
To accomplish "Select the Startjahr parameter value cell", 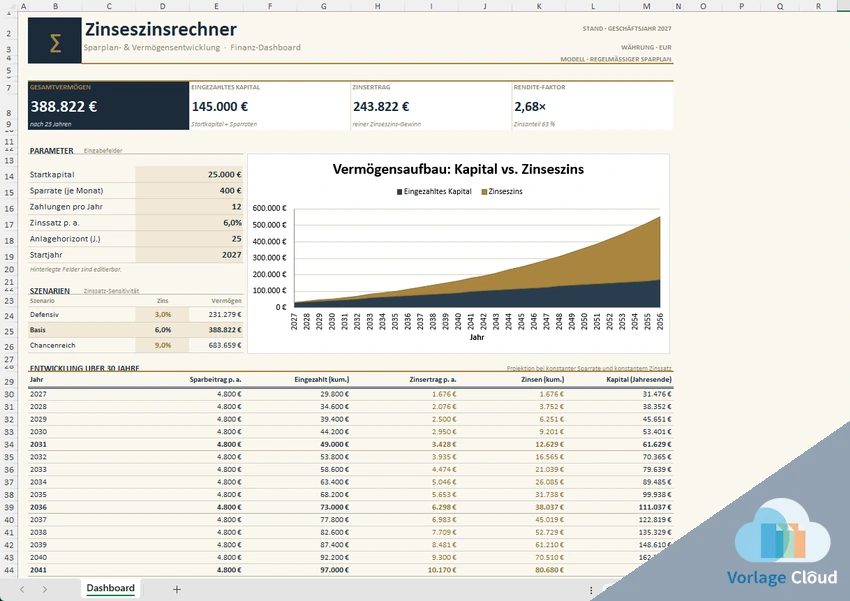I will (x=189, y=255).
